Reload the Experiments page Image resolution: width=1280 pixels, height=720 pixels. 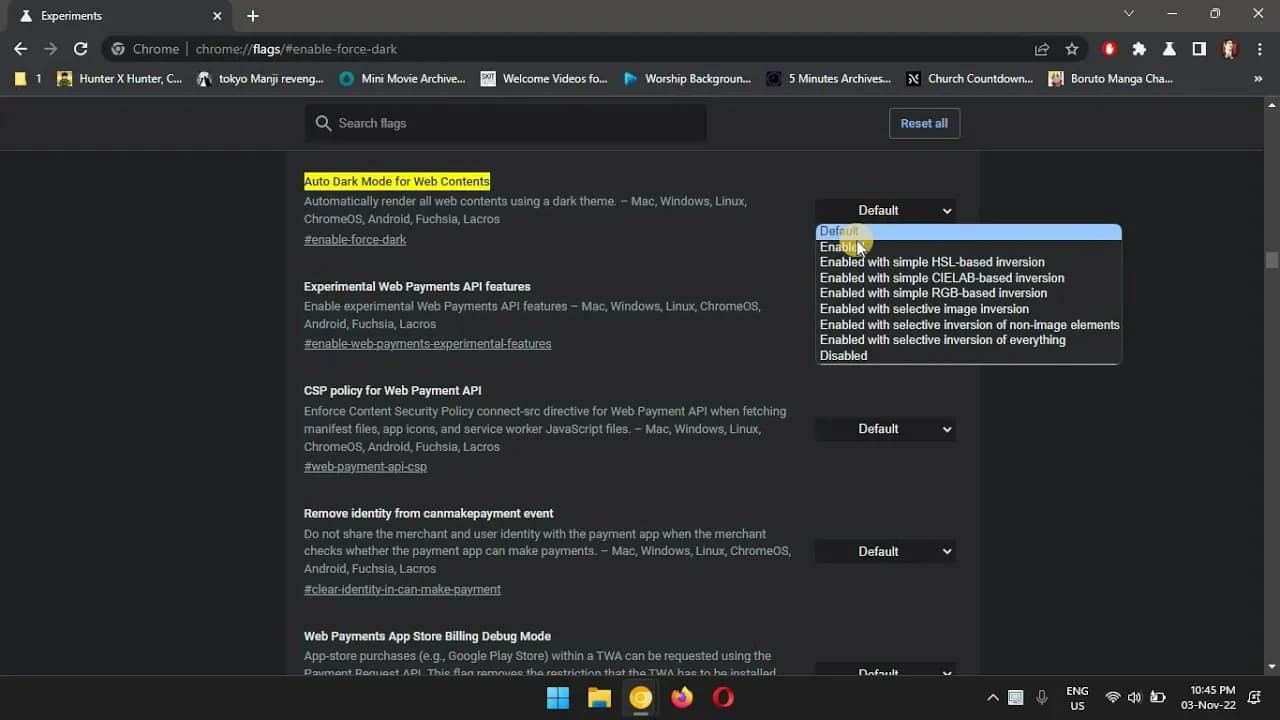tap(81, 48)
